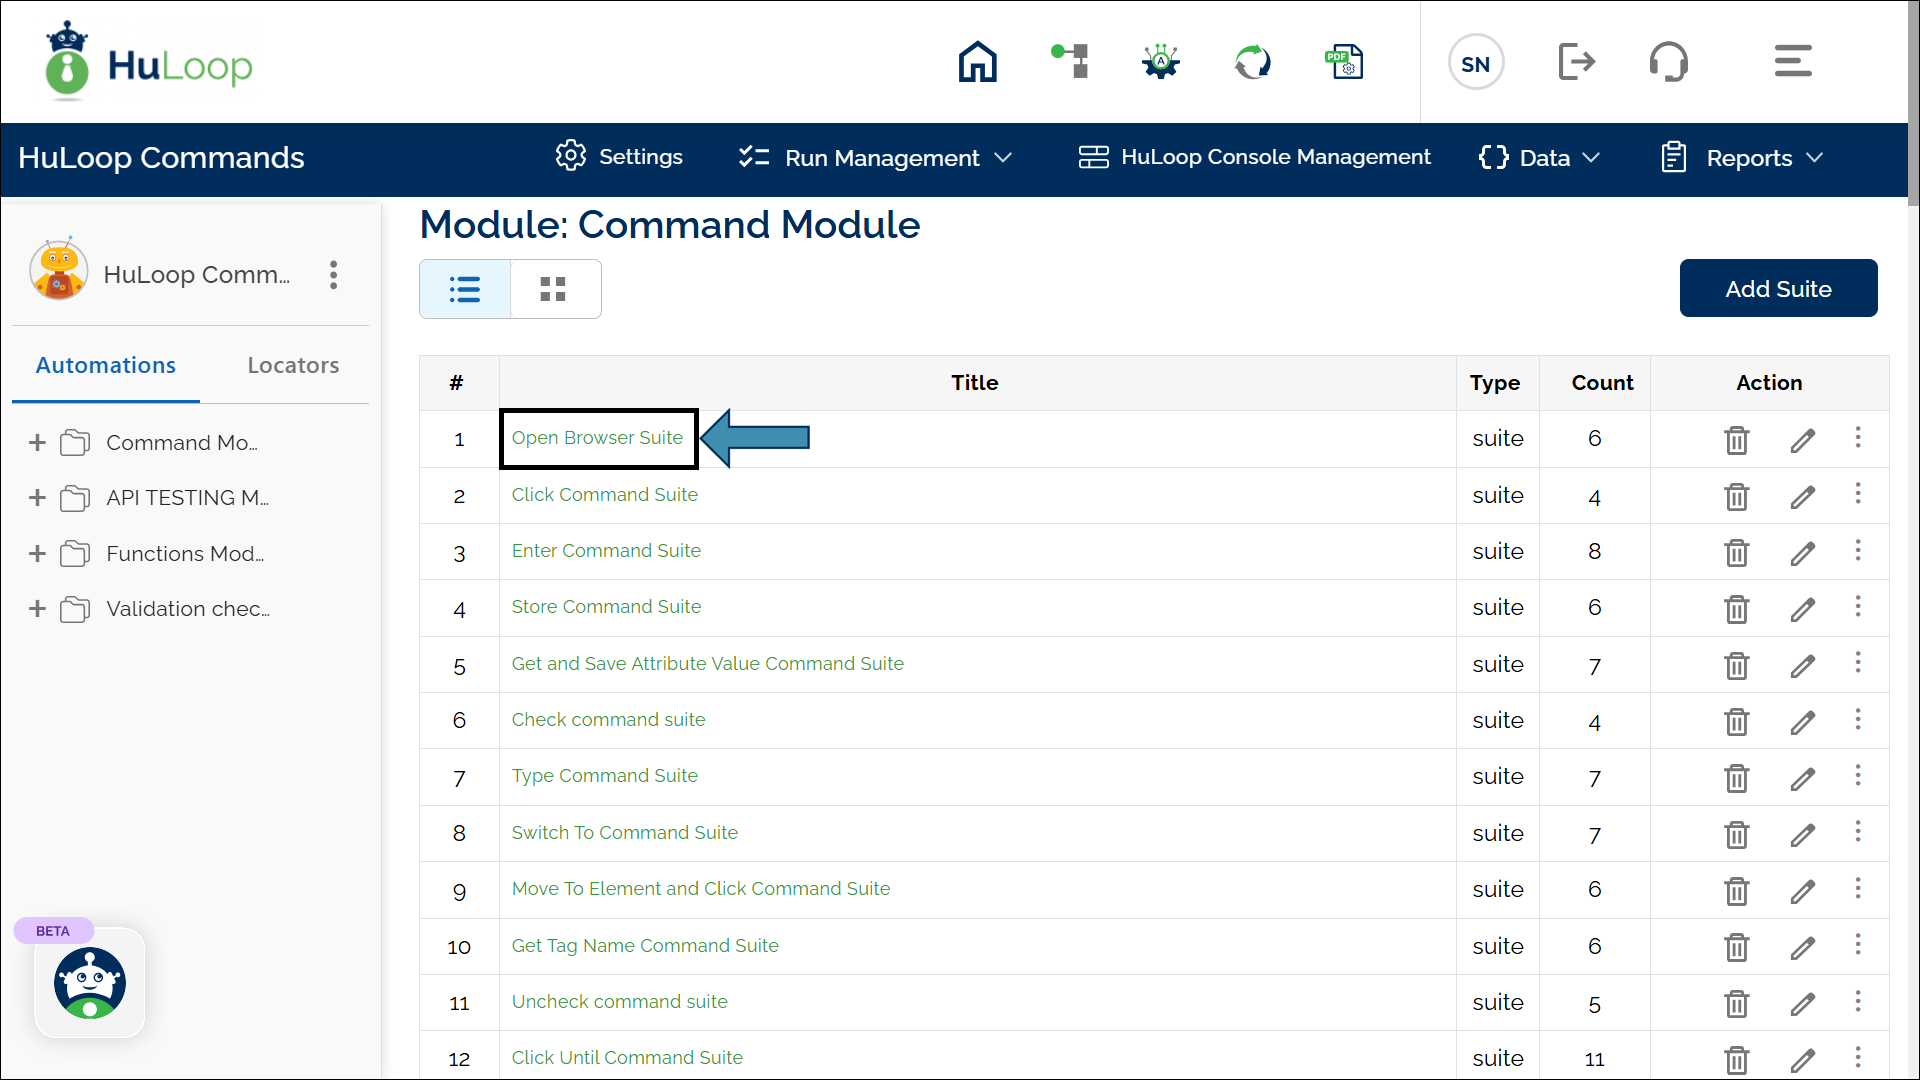Edit the Enter Command Suite row

pyautogui.click(x=1802, y=553)
